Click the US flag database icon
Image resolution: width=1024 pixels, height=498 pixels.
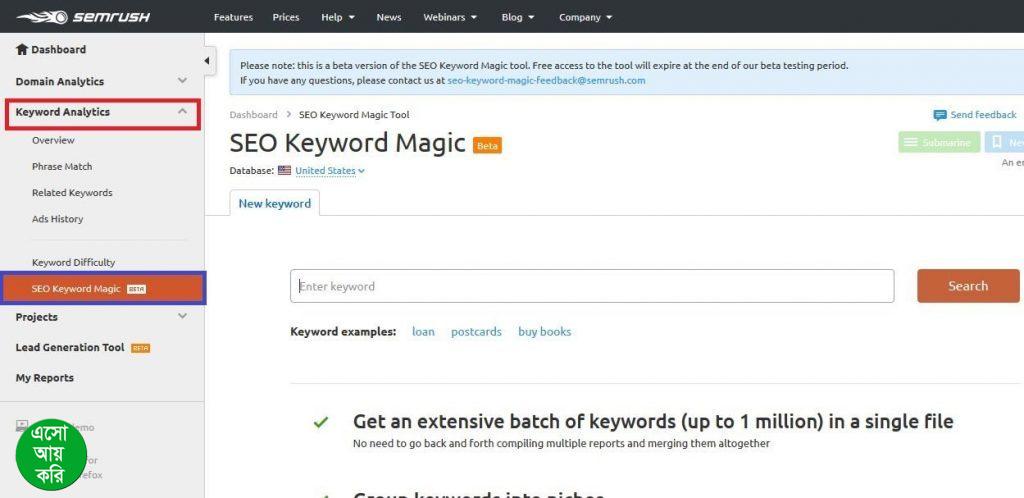click(284, 171)
